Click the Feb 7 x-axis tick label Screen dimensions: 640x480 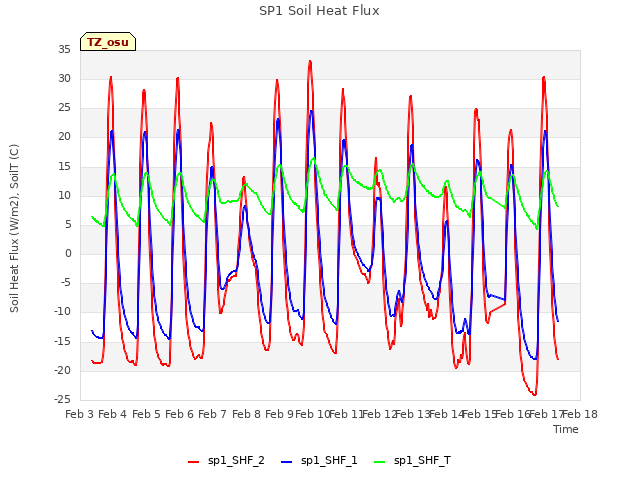point(212,414)
